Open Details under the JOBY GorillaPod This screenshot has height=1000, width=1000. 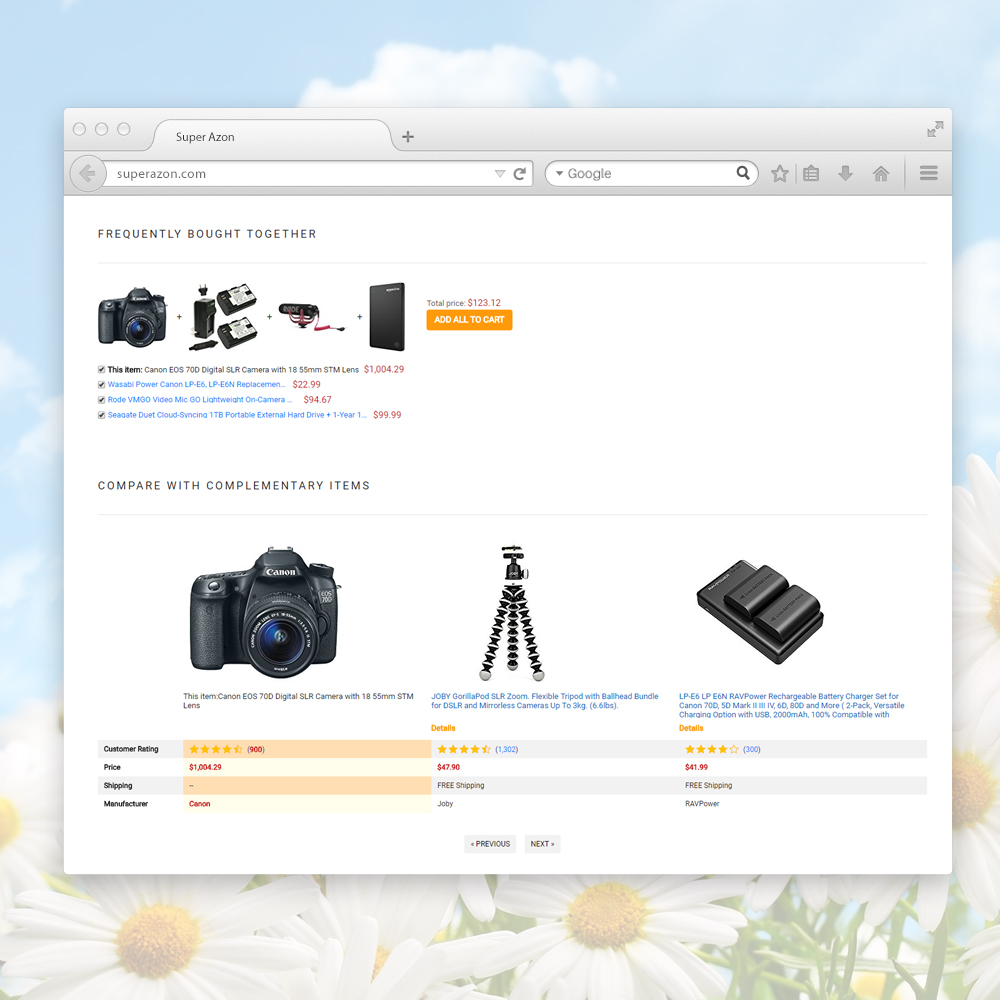coord(443,728)
